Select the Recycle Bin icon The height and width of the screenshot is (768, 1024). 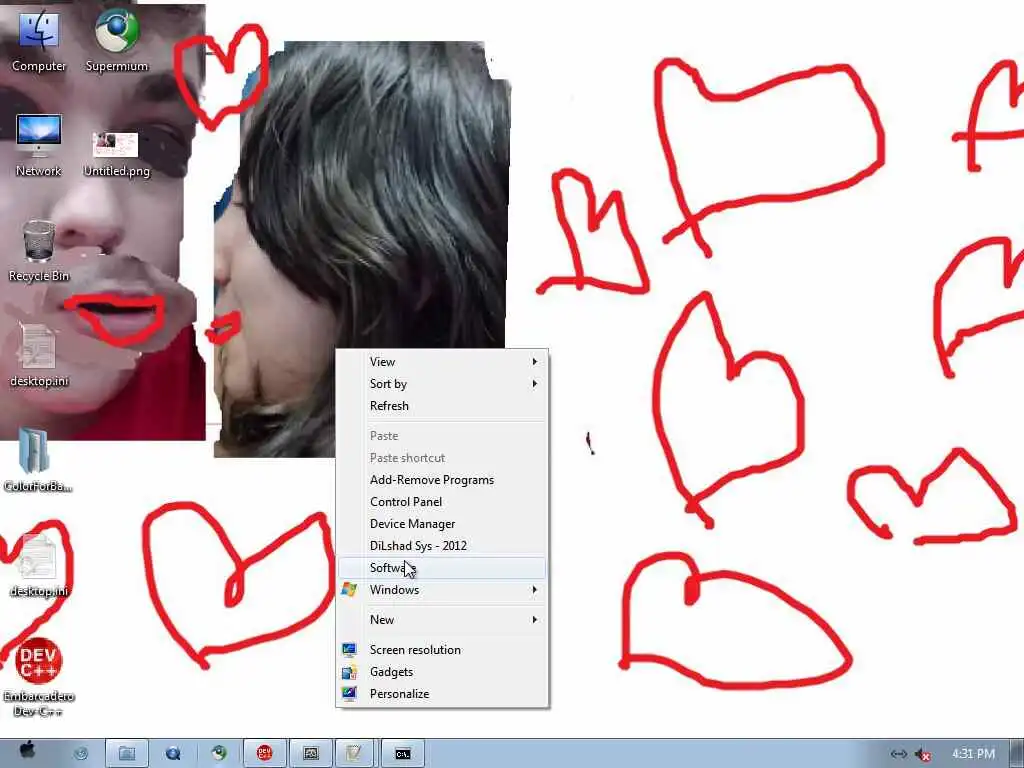(39, 251)
